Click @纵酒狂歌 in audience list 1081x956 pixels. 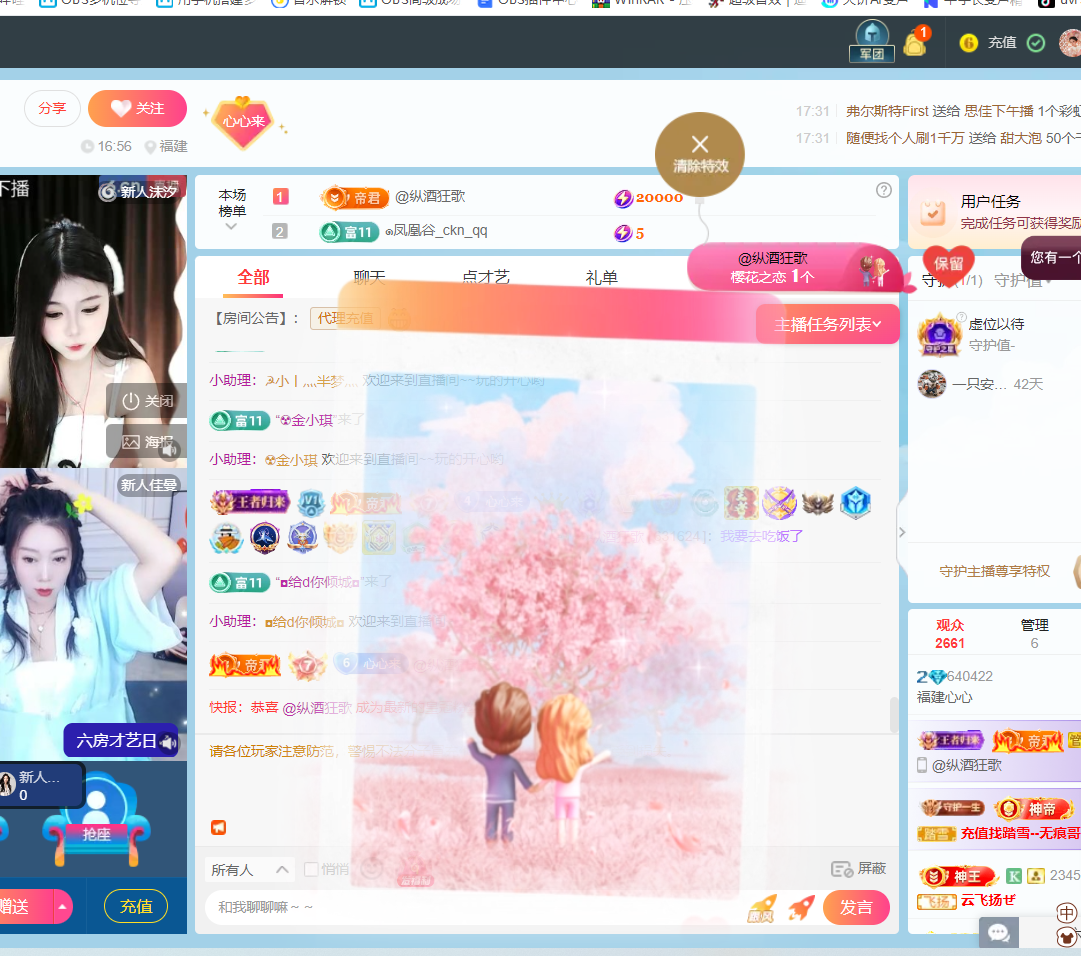(x=967, y=765)
